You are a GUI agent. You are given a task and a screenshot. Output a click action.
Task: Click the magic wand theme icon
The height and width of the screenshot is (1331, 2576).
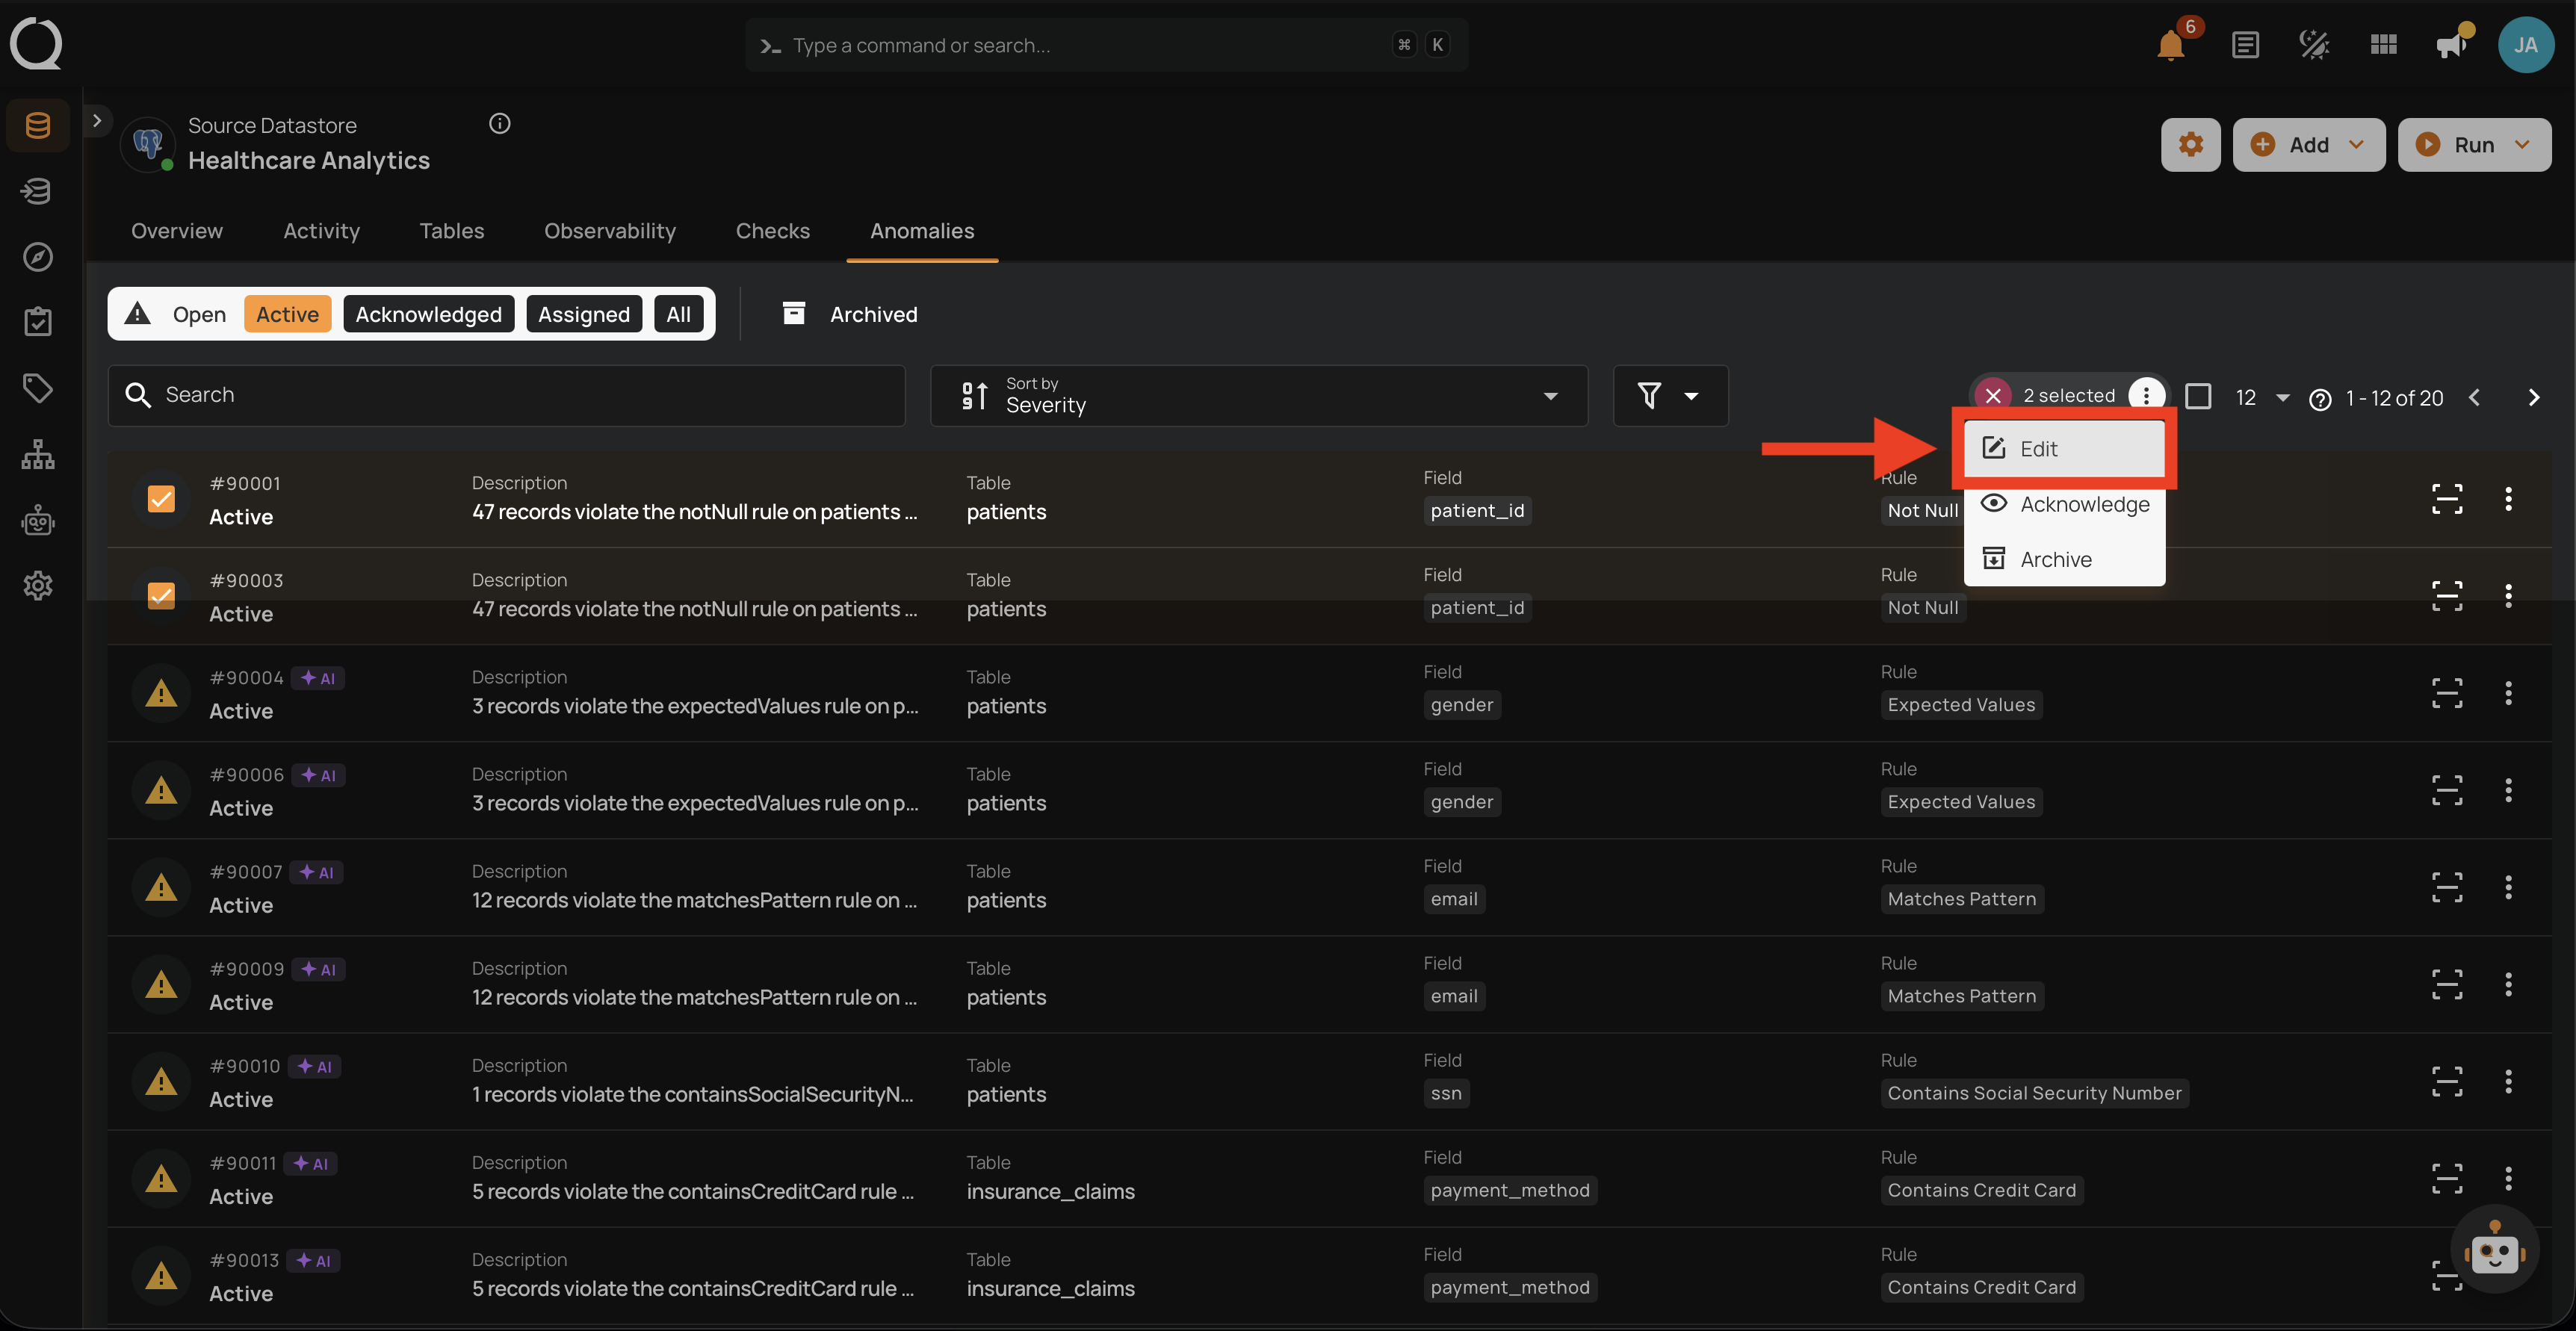(2314, 45)
